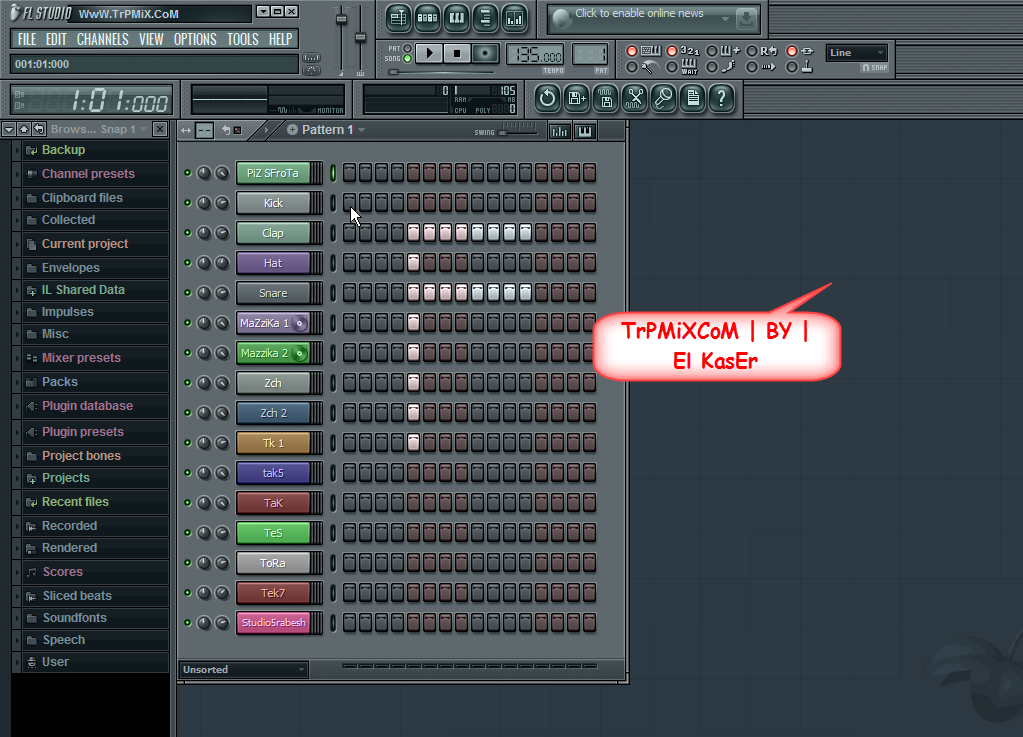Click the browser reread back-arrow icon
1023x737 pixels.
coord(39,129)
